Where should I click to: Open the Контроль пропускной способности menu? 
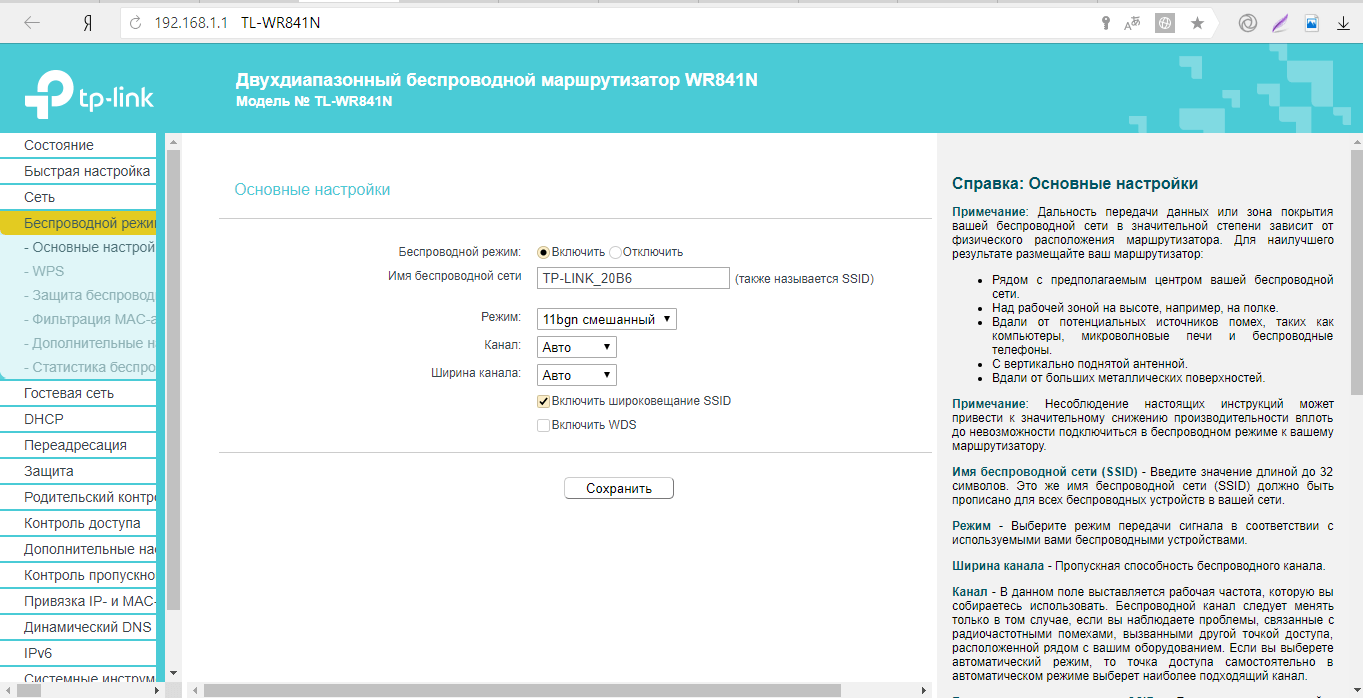(x=78, y=575)
